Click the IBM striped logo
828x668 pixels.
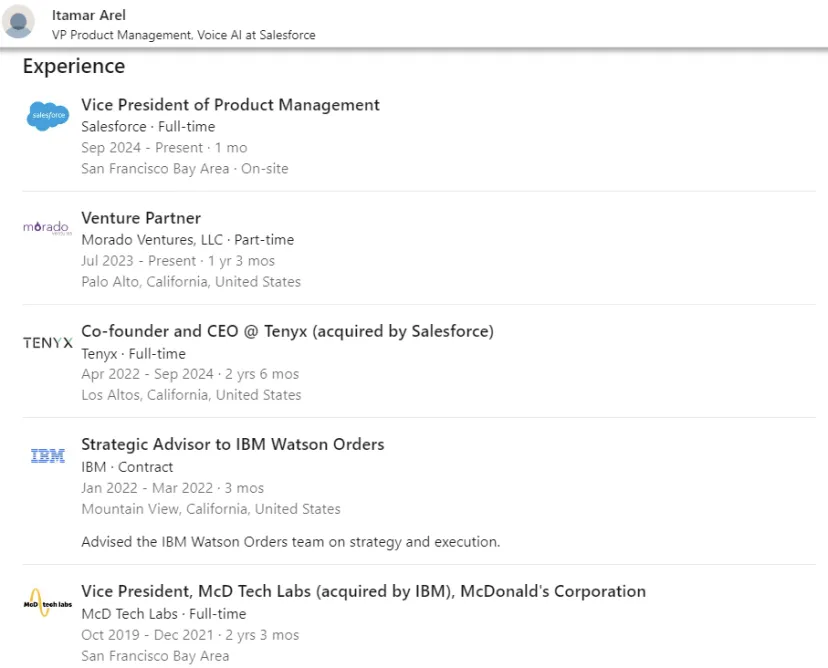48,456
